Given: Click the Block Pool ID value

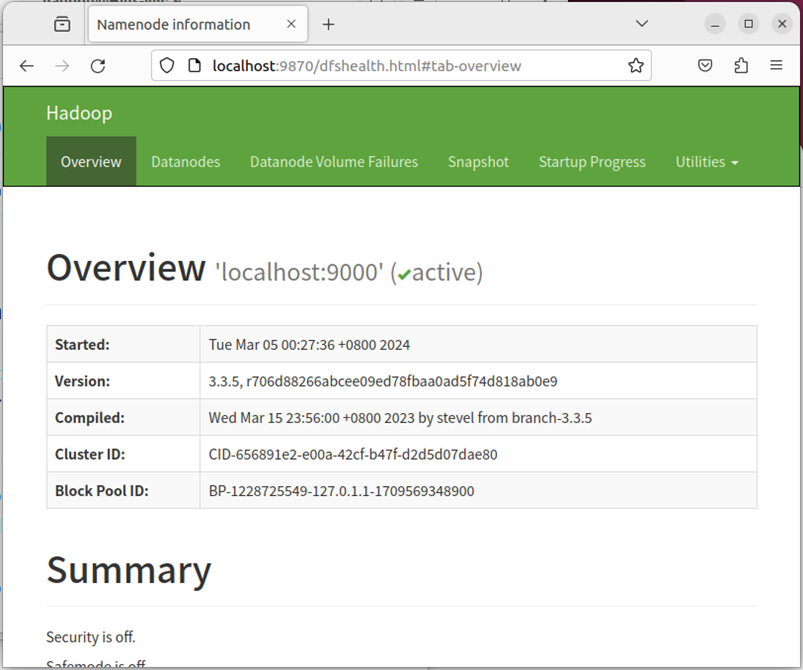Looking at the screenshot, I should click(x=341, y=491).
